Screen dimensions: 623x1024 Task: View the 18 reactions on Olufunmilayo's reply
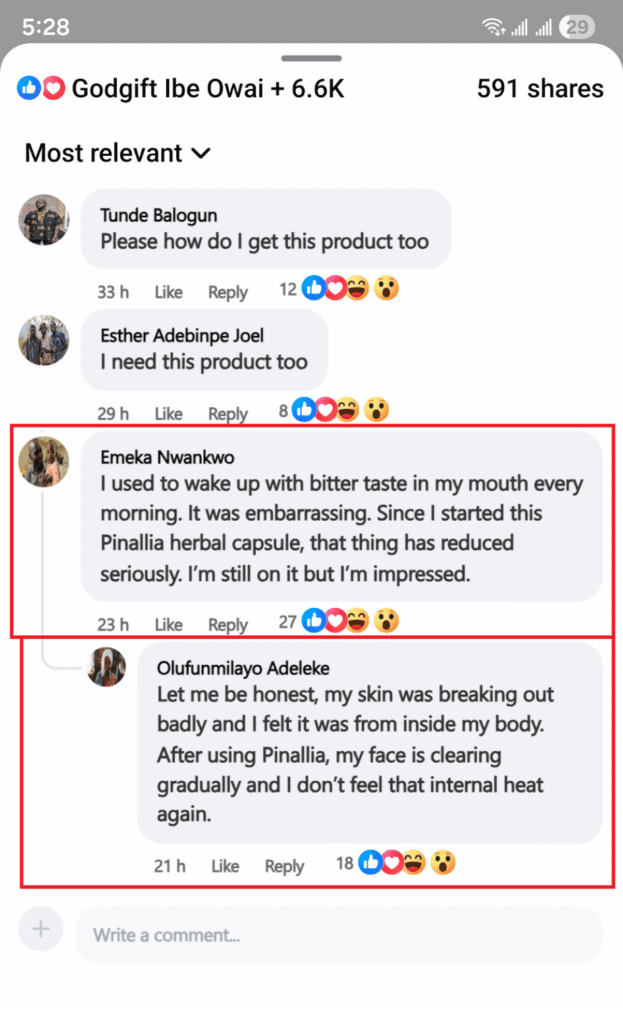[x=396, y=863]
